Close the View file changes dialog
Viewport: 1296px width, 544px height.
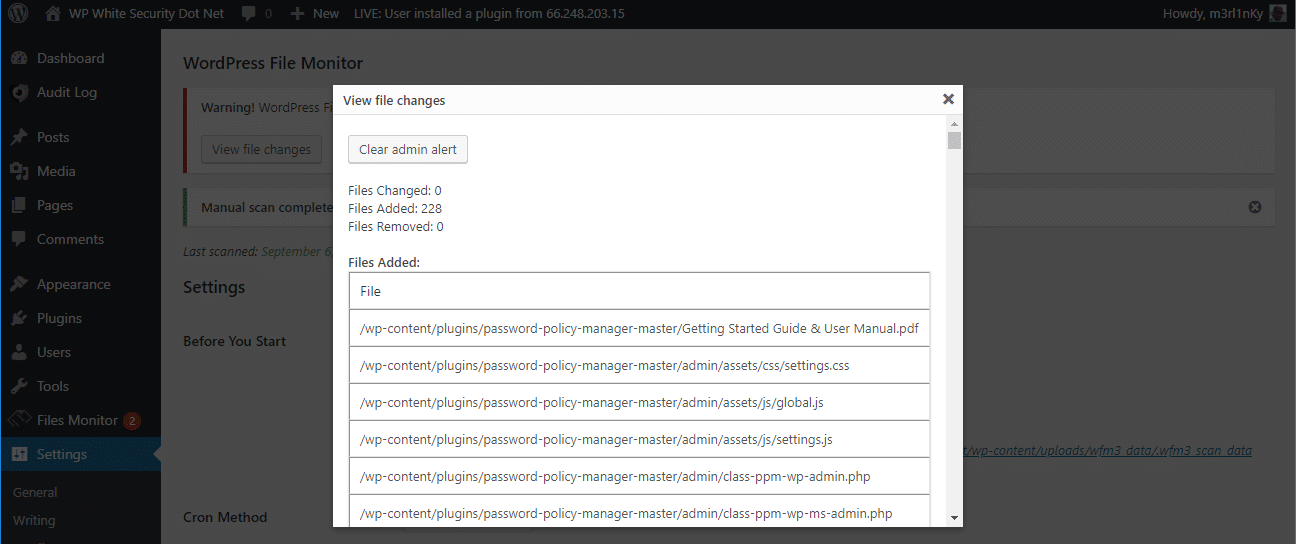pyautogui.click(x=948, y=99)
